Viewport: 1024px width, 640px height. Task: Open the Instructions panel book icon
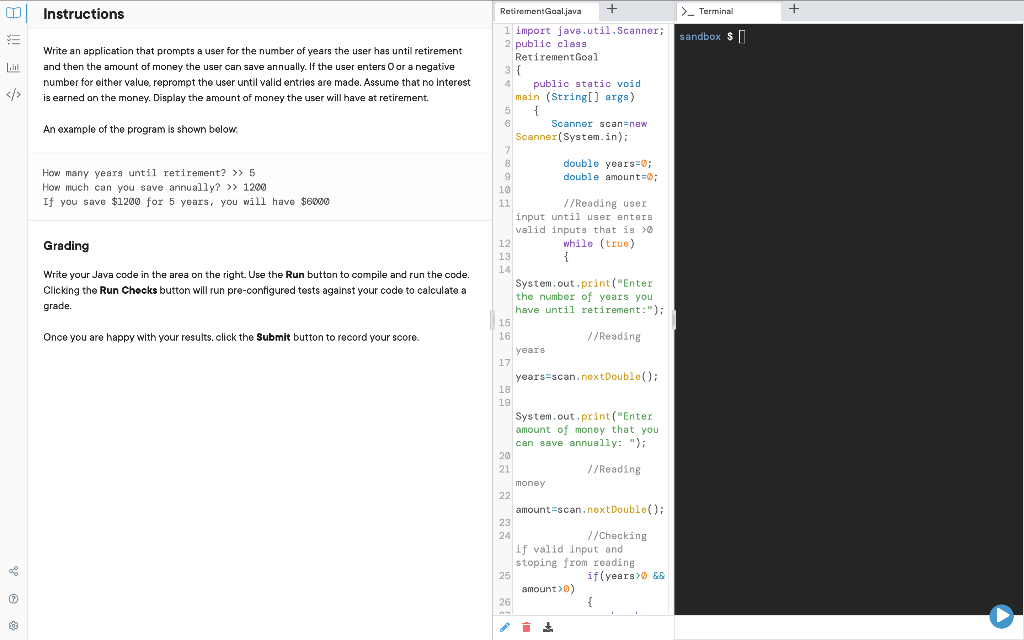(x=14, y=14)
